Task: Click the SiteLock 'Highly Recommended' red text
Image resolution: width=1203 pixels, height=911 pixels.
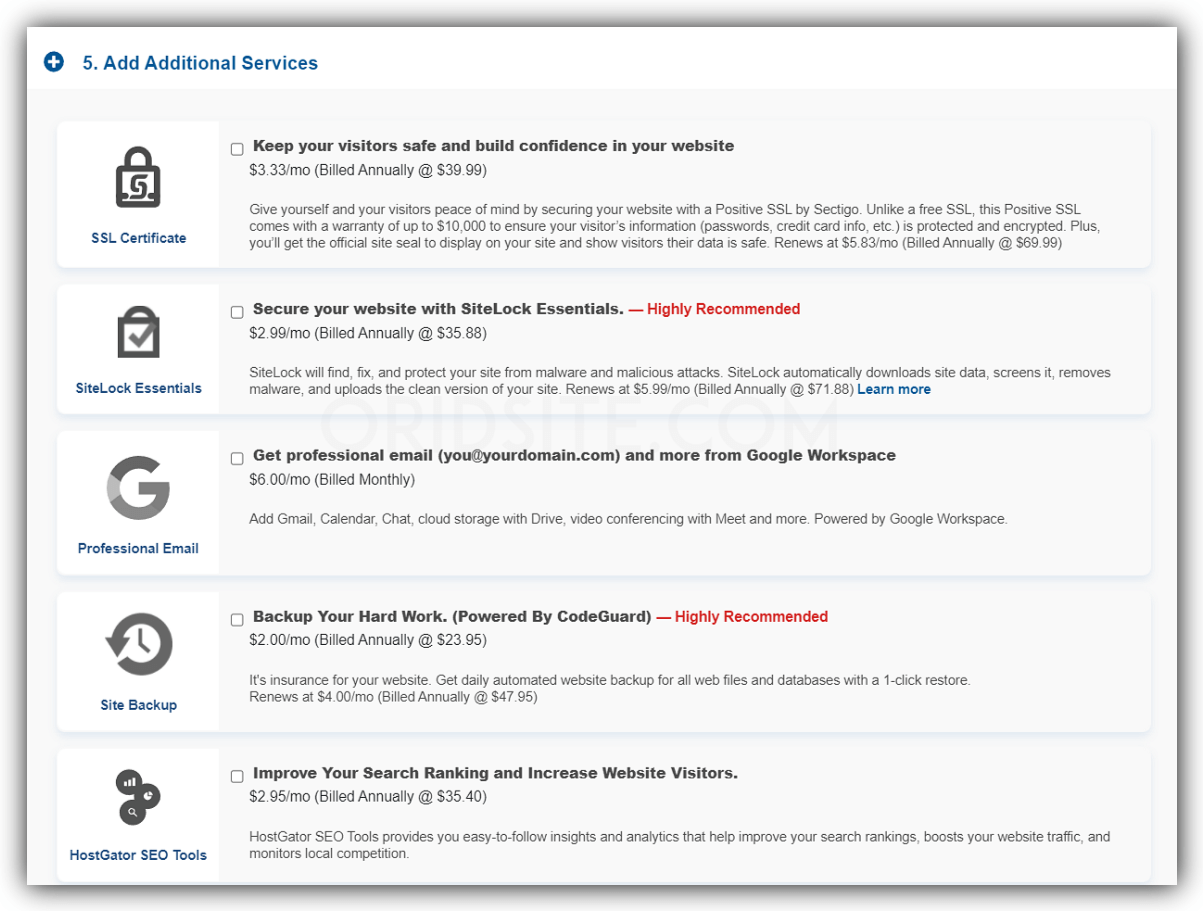Action: tap(714, 309)
